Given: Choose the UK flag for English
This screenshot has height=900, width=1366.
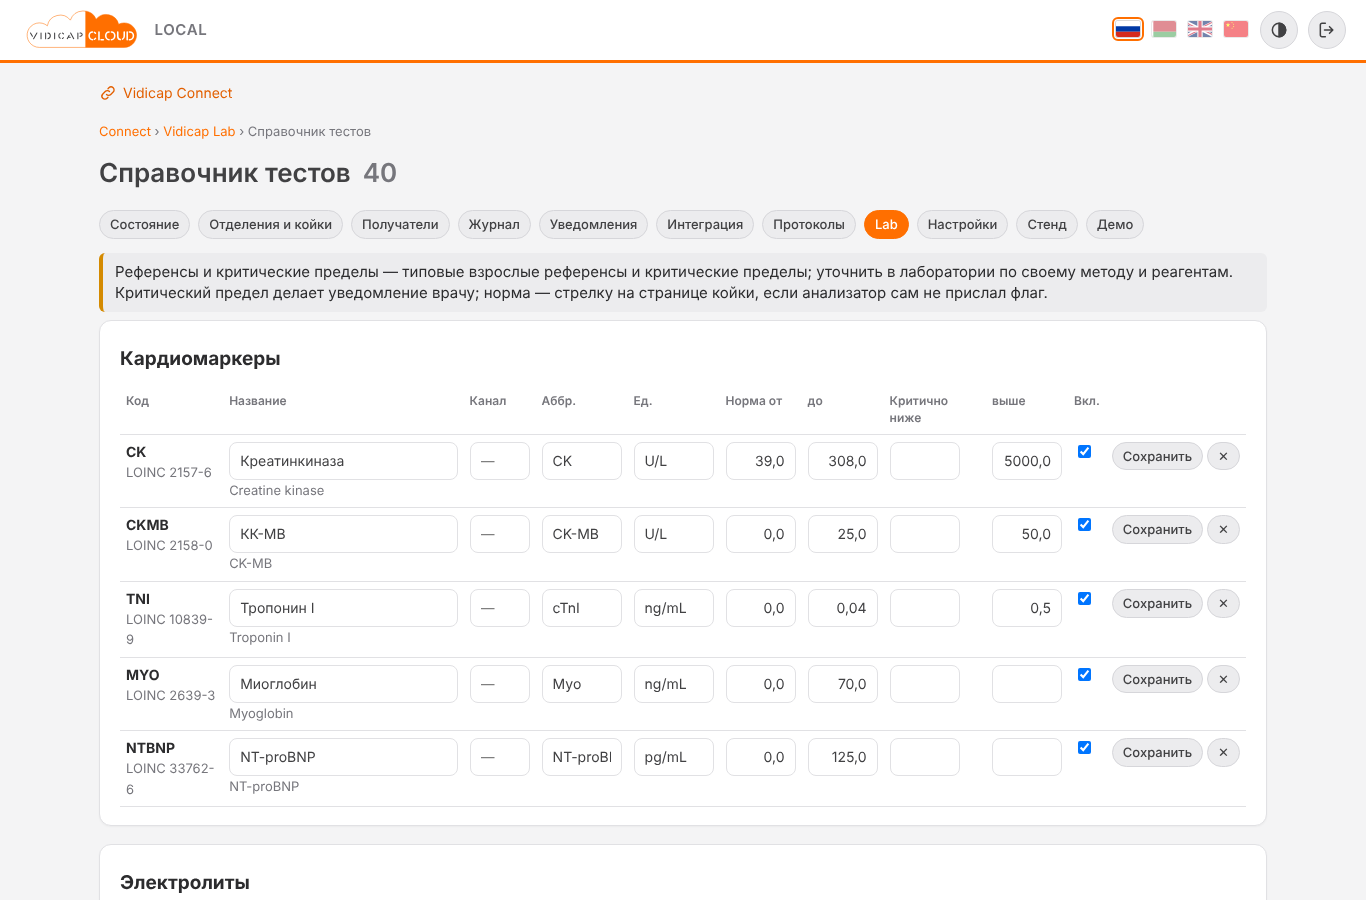Looking at the screenshot, I should pos(1200,29).
